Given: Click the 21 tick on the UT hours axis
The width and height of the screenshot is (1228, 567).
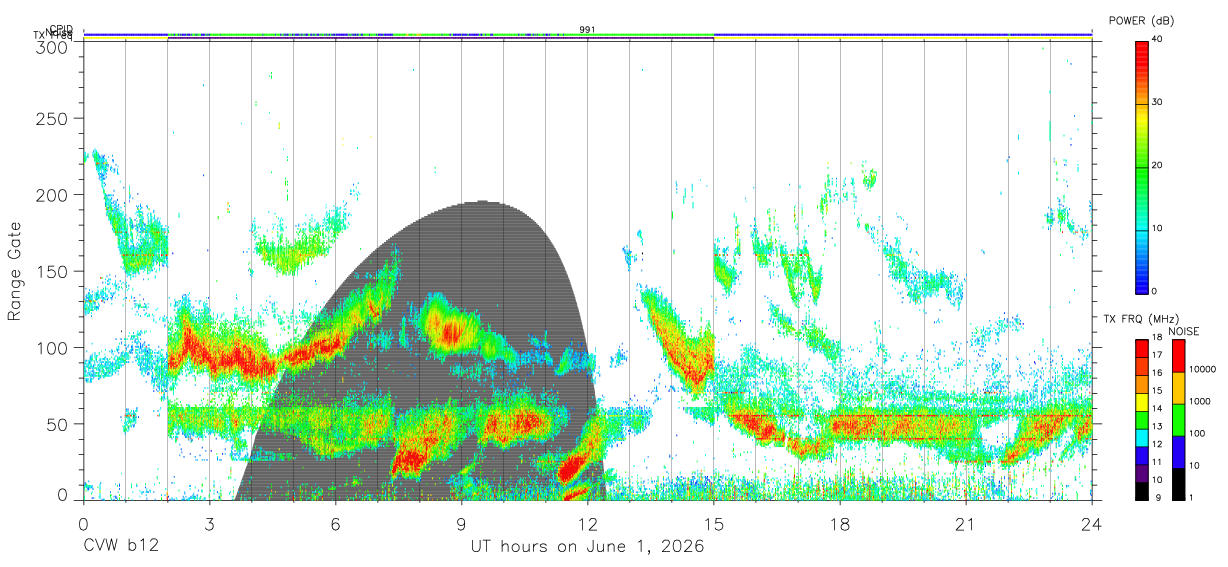Looking at the screenshot, I should coord(966,523).
